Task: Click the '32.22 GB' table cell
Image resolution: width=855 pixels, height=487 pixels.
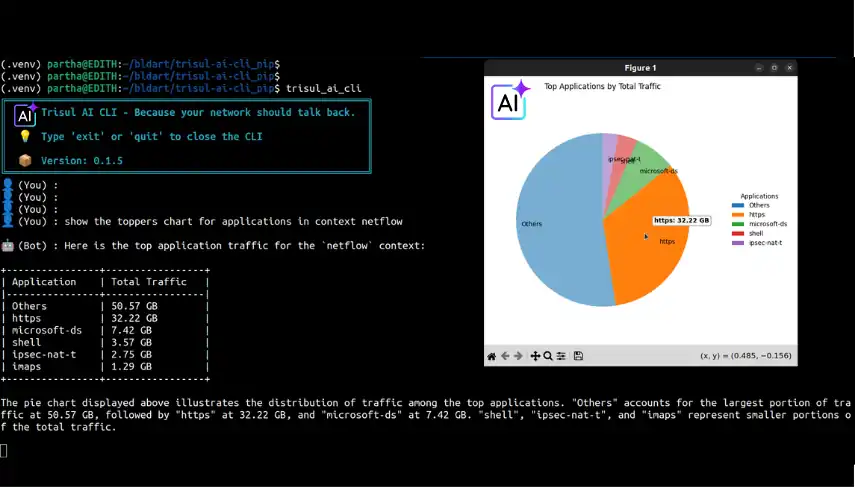Action: [134, 318]
